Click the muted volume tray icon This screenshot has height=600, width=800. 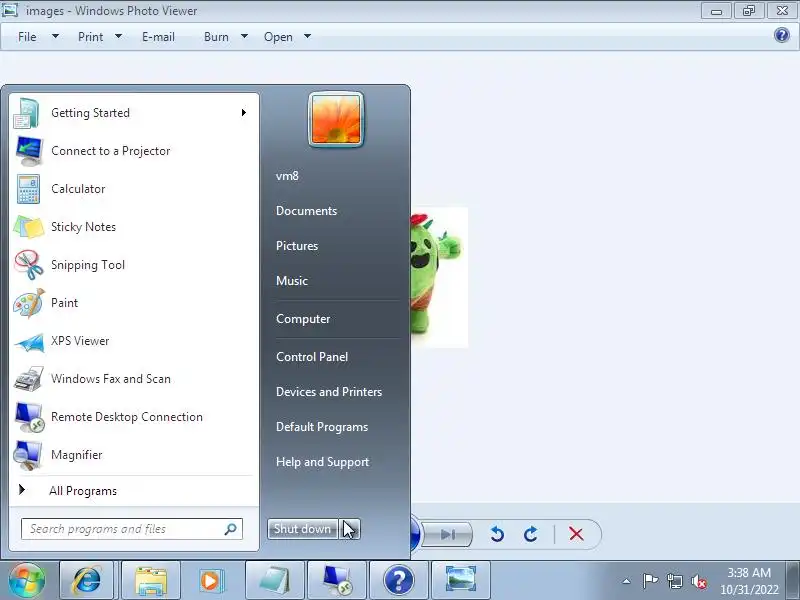698,581
